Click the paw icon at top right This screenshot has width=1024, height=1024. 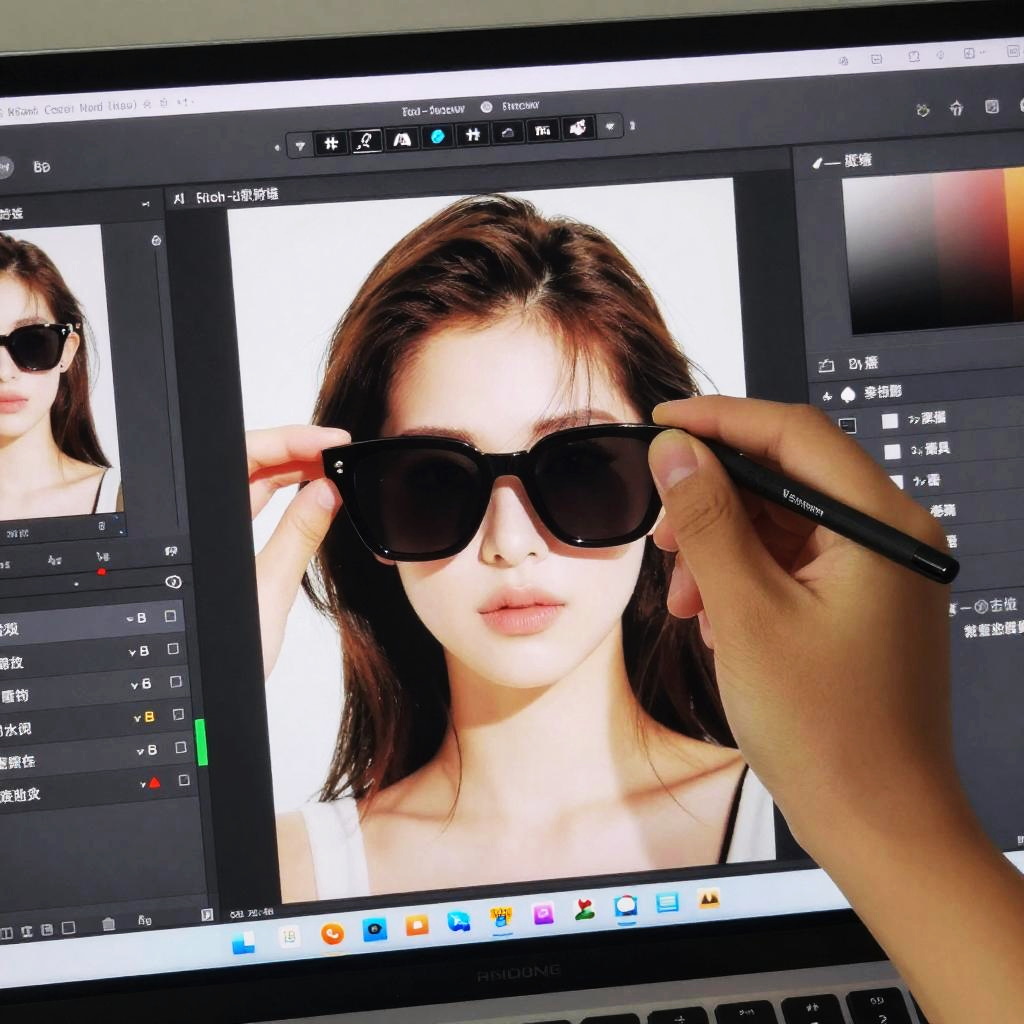[x=923, y=109]
